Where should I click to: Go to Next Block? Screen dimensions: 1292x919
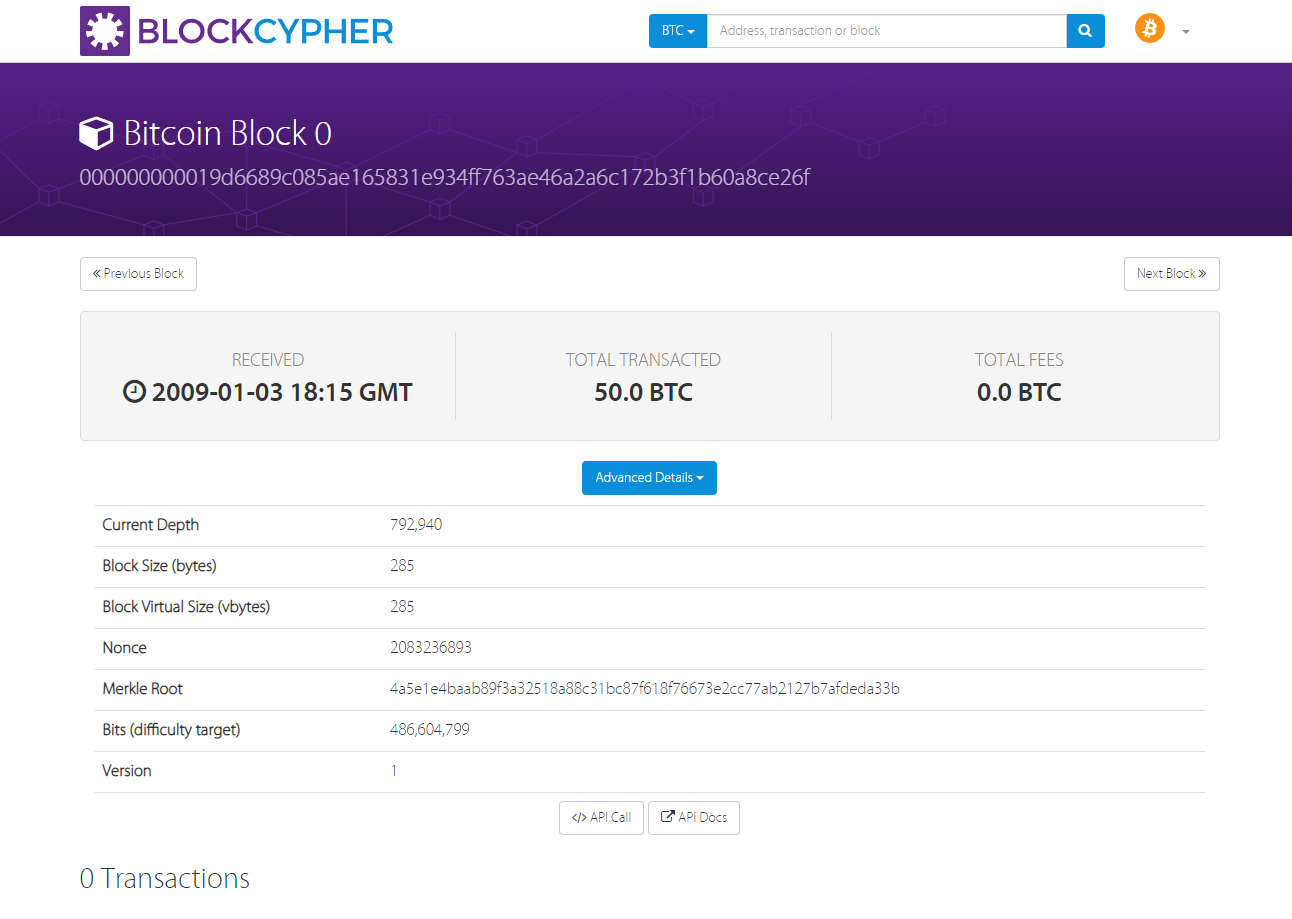(1171, 274)
